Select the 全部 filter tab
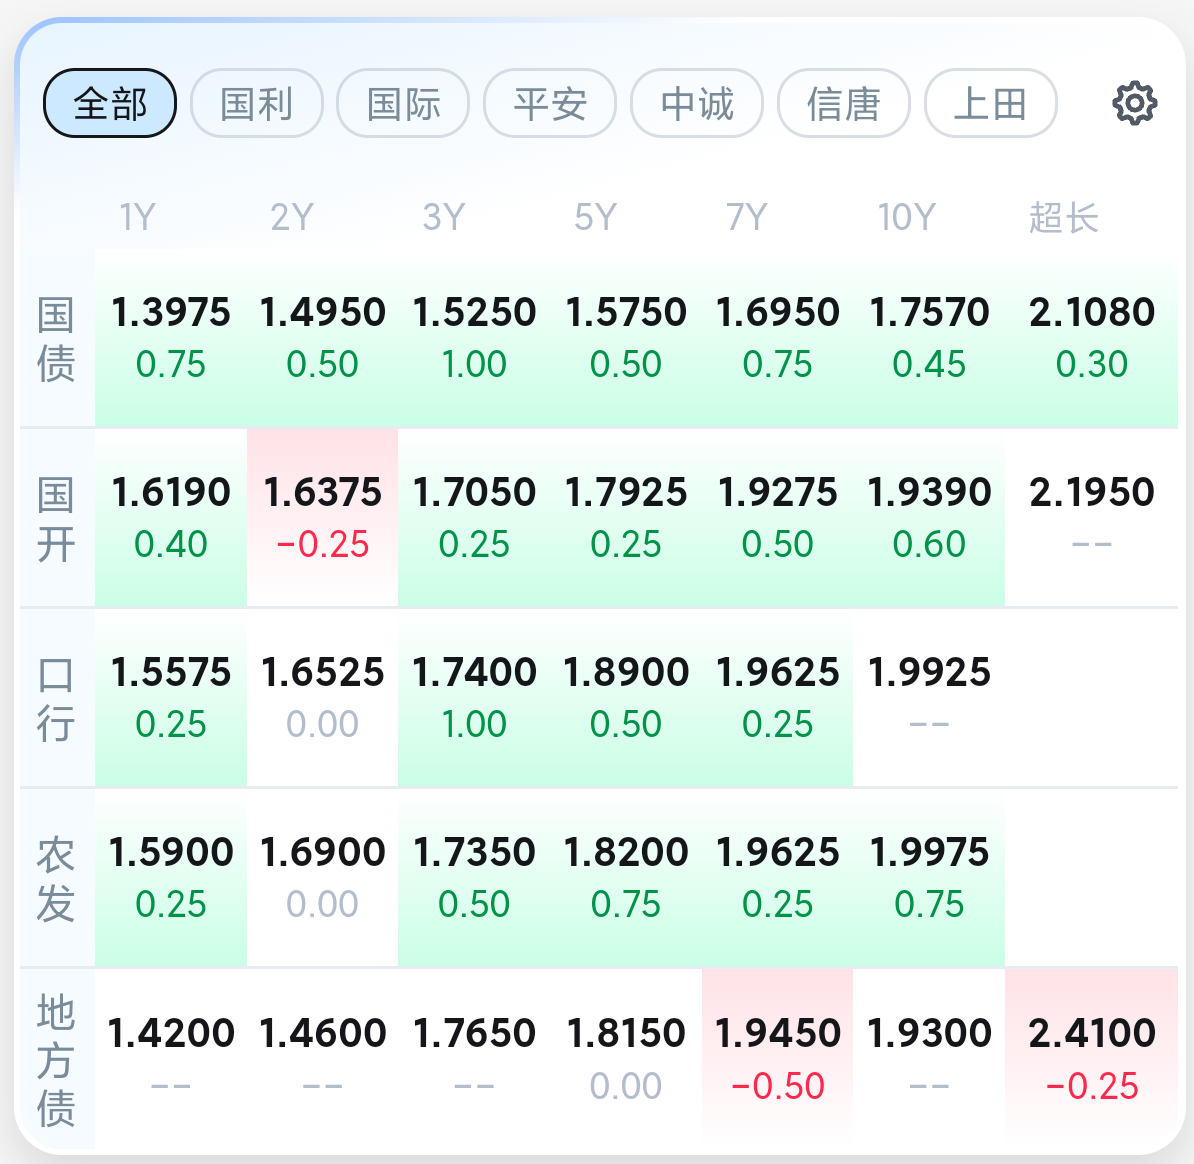 click(110, 103)
